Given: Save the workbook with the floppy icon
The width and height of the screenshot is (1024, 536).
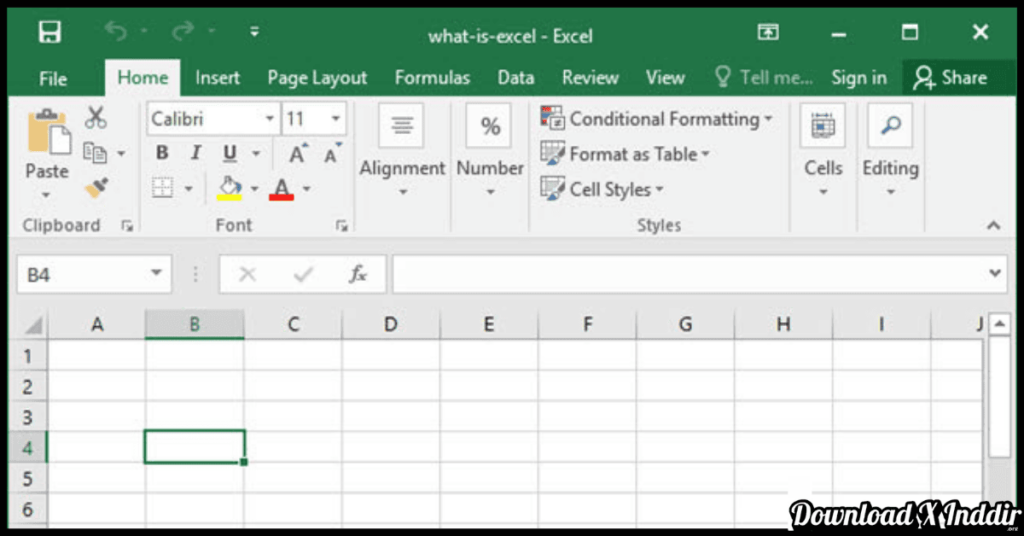Looking at the screenshot, I should [x=50, y=32].
